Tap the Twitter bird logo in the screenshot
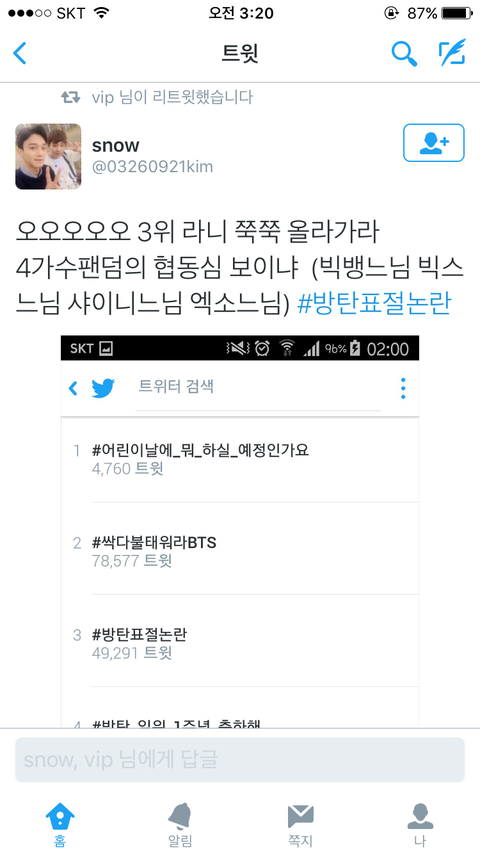The width and height of the screenshot is (480, 854). click(x=103, y=388)
